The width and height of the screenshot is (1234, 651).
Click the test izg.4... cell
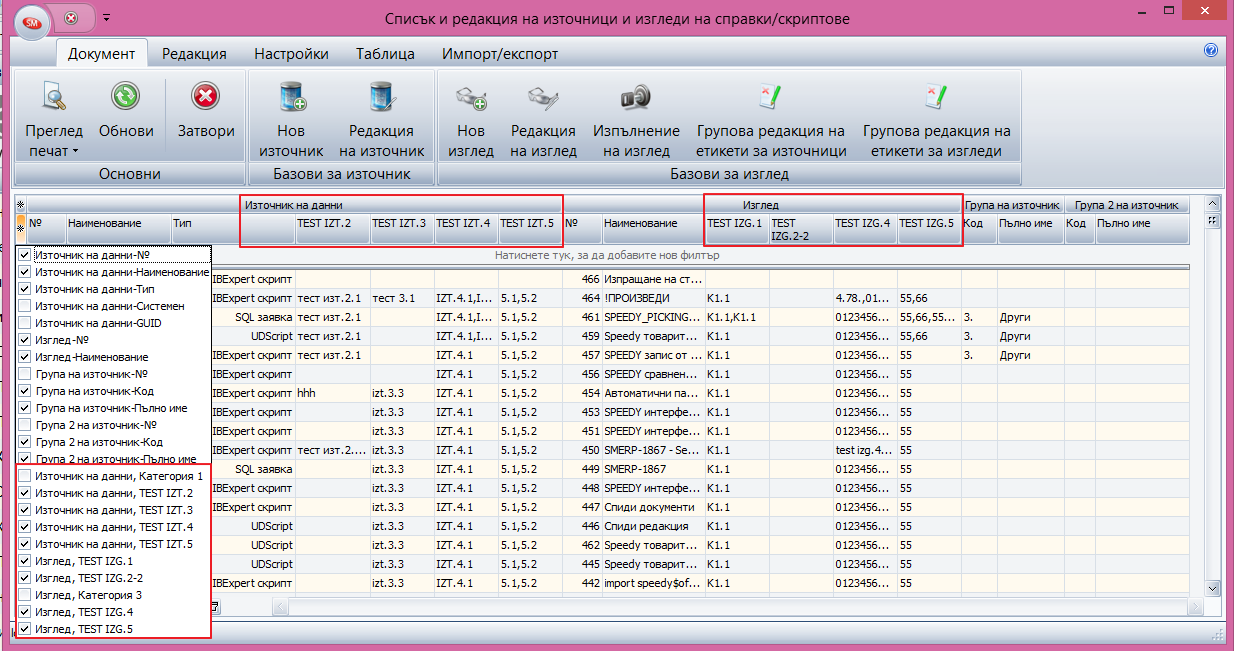(x=865, y=450)
